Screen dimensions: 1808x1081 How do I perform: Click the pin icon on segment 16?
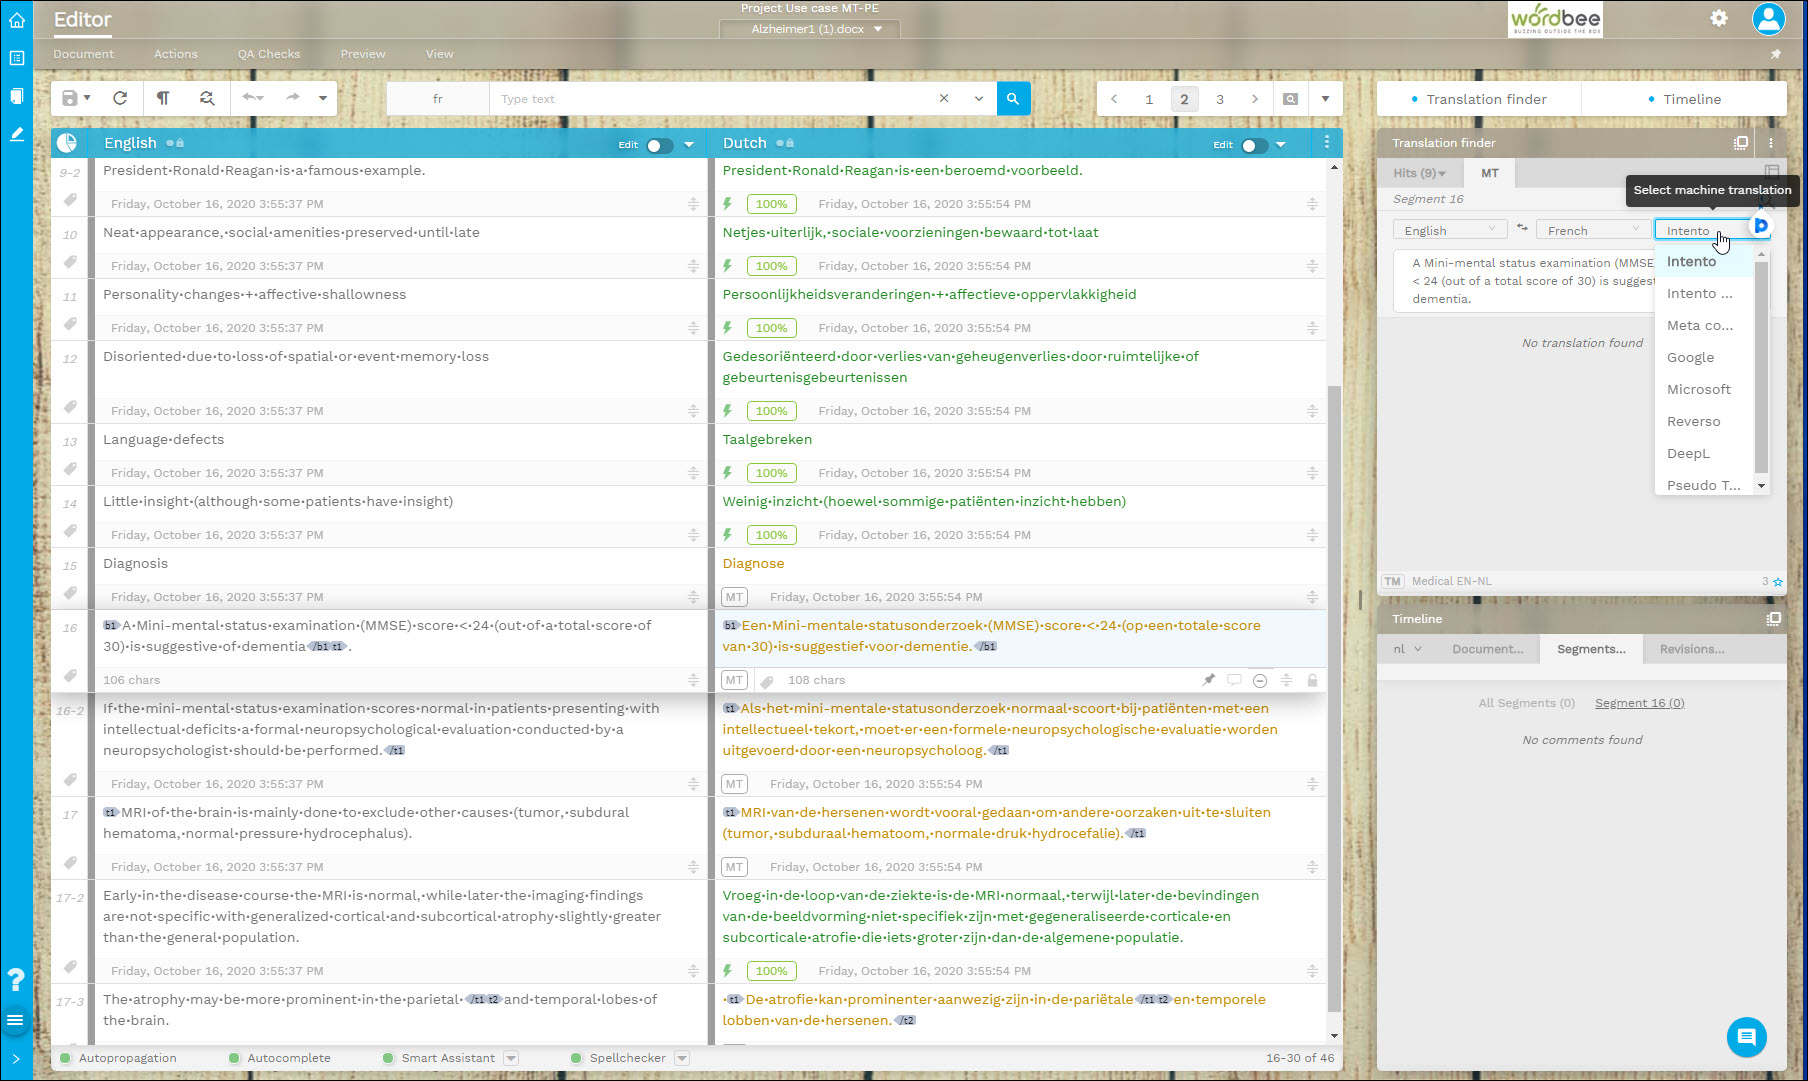point(1208,680)
